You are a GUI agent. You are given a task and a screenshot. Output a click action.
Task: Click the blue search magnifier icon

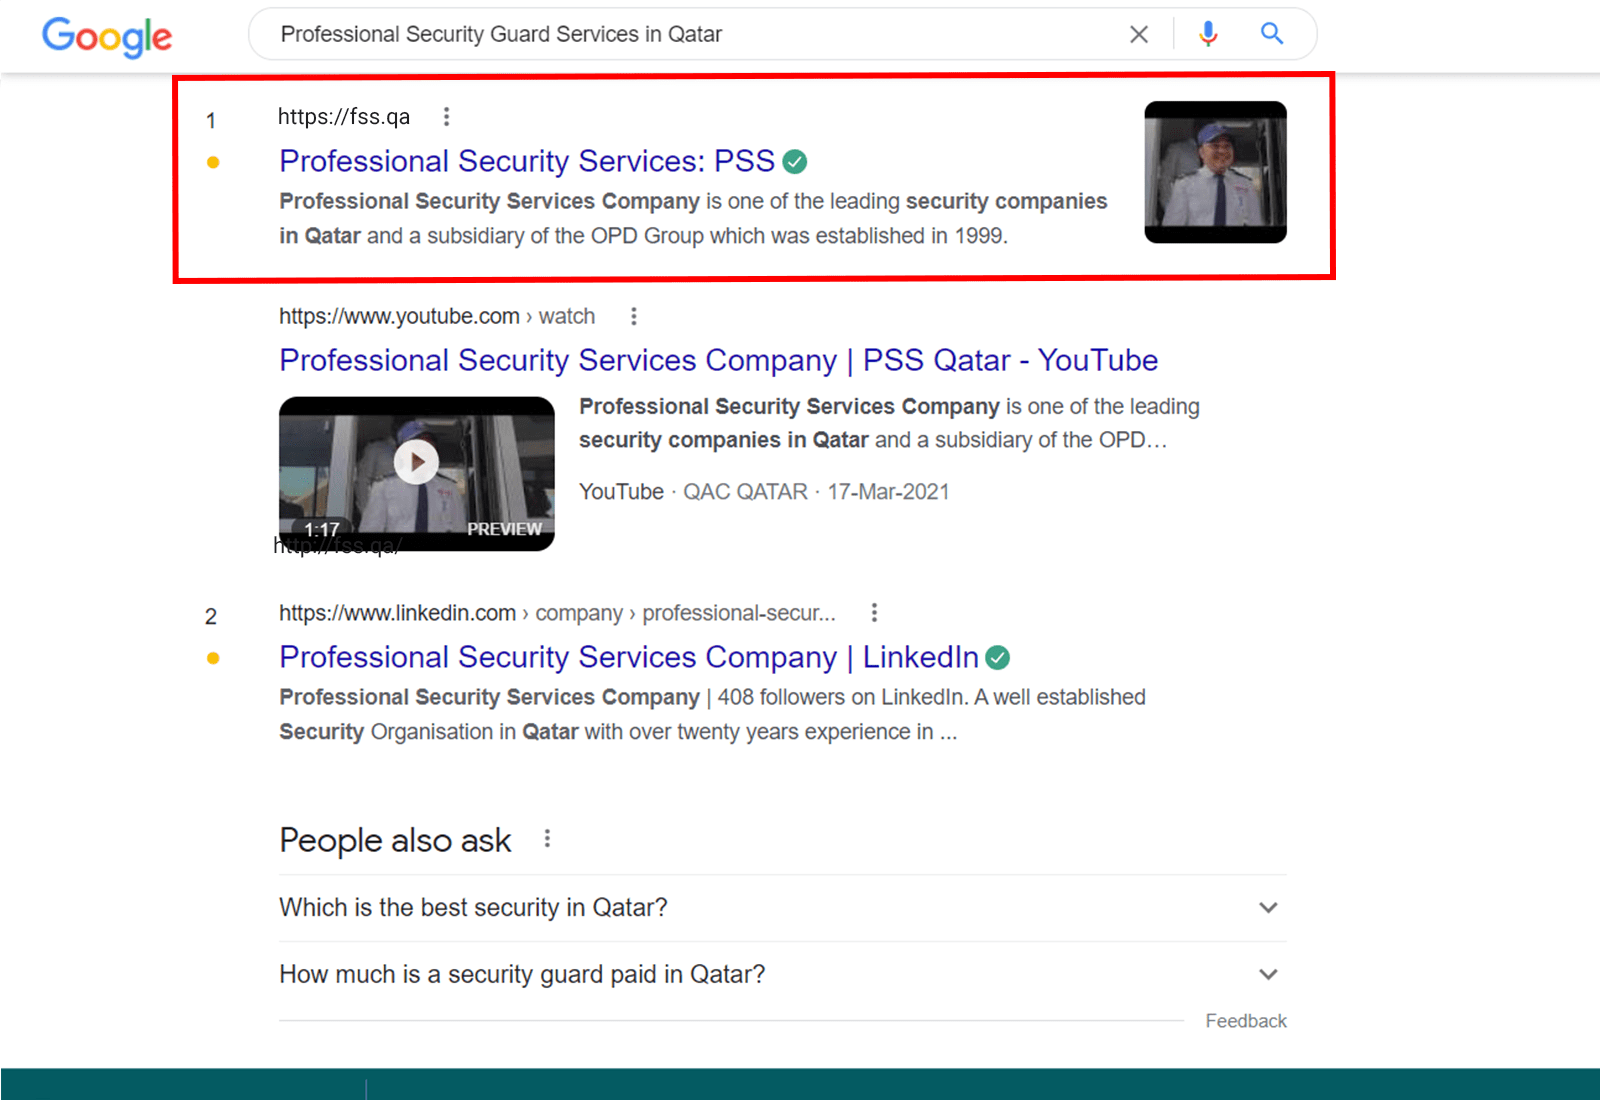[x=1271, y=34]
